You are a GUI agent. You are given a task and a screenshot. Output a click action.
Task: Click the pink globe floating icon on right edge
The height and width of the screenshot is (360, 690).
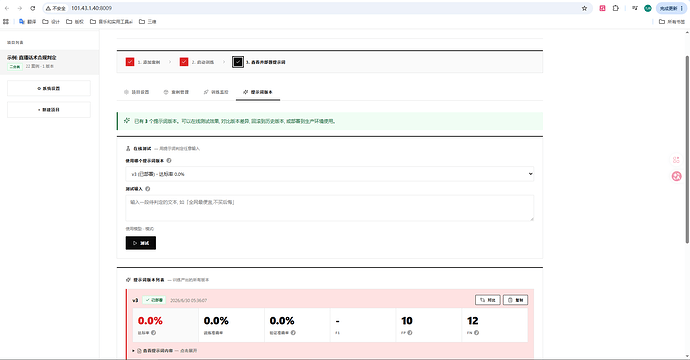[x=676, y=176]
